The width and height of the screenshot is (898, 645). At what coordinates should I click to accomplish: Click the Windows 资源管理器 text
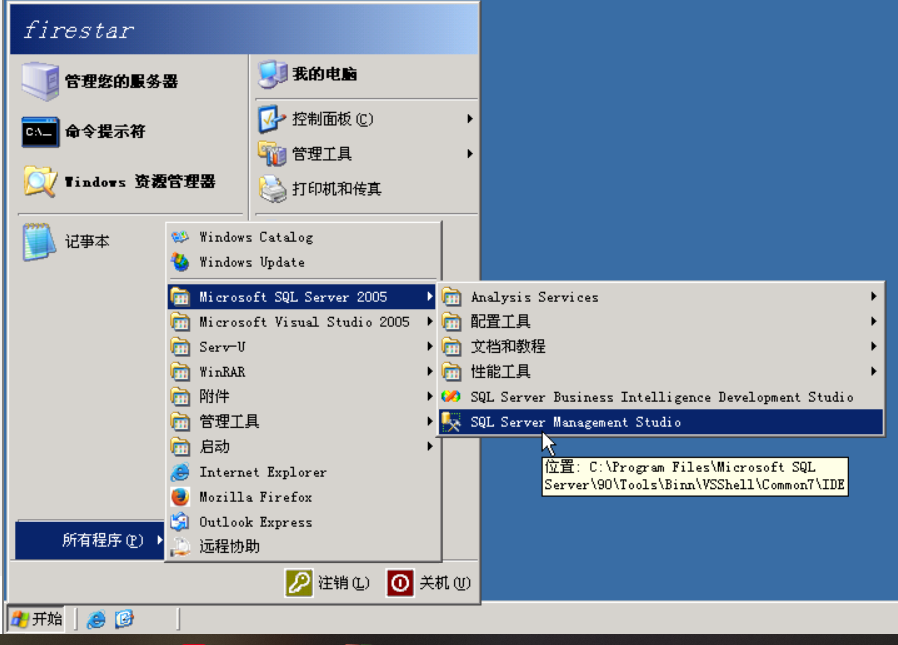pyautogui.click(x=140, y=182)
